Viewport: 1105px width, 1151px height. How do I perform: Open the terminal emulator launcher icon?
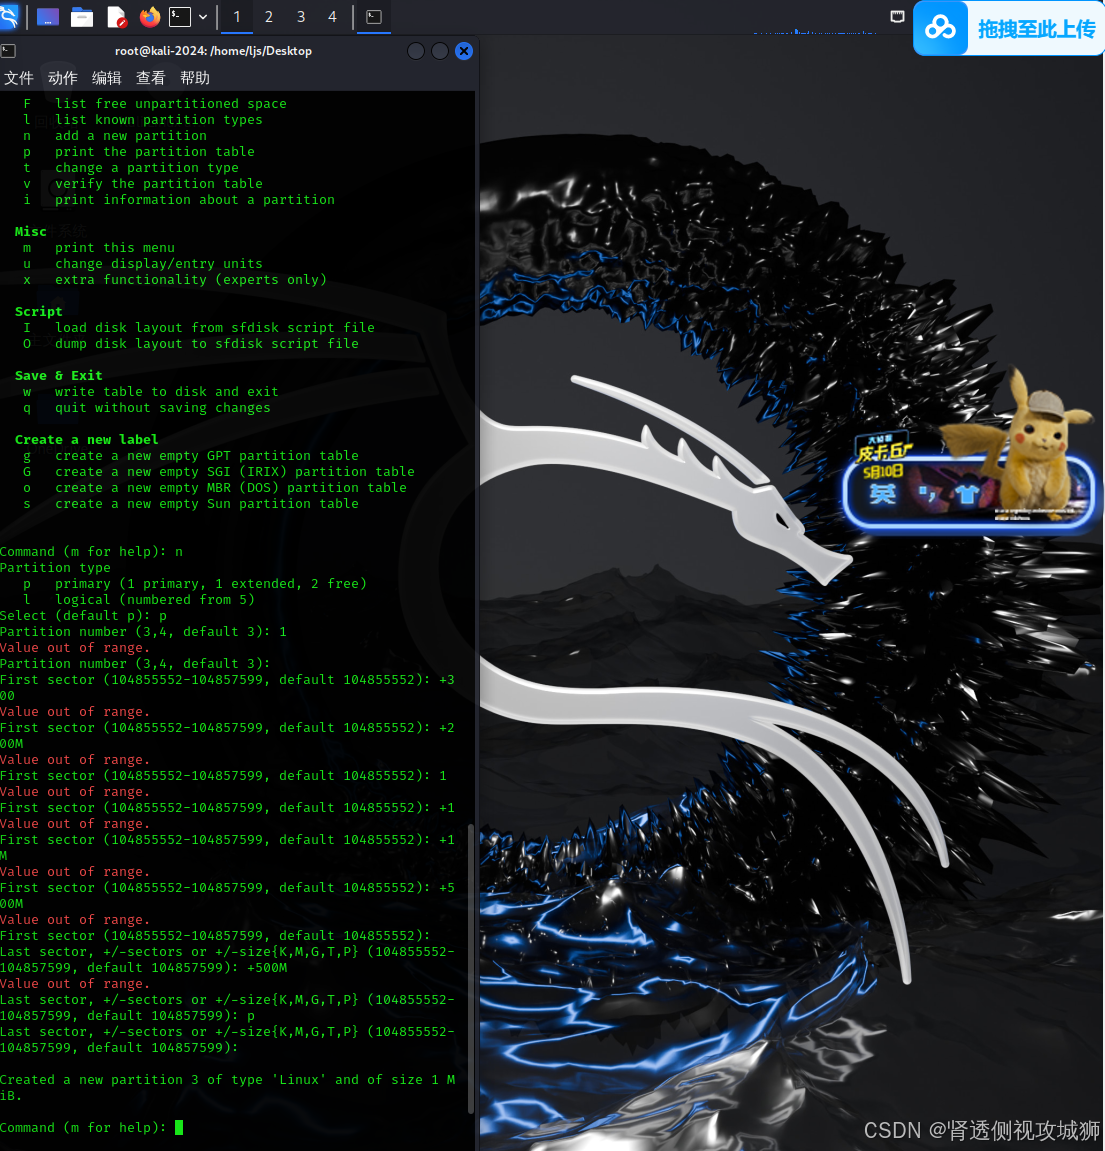[180, 17]
